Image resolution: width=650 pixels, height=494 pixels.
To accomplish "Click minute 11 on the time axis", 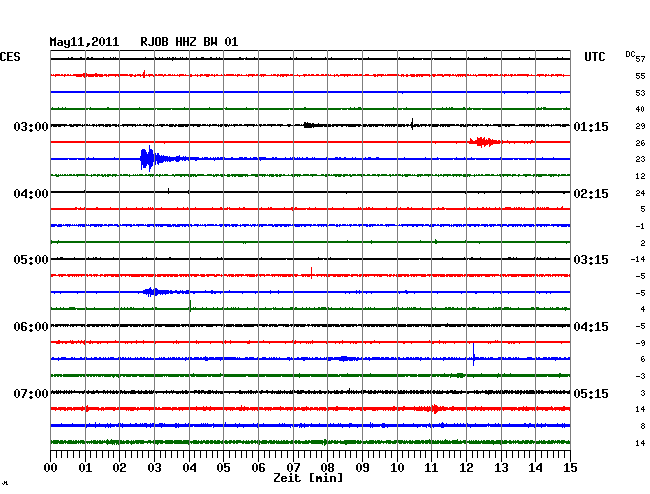I will point(431,468).
